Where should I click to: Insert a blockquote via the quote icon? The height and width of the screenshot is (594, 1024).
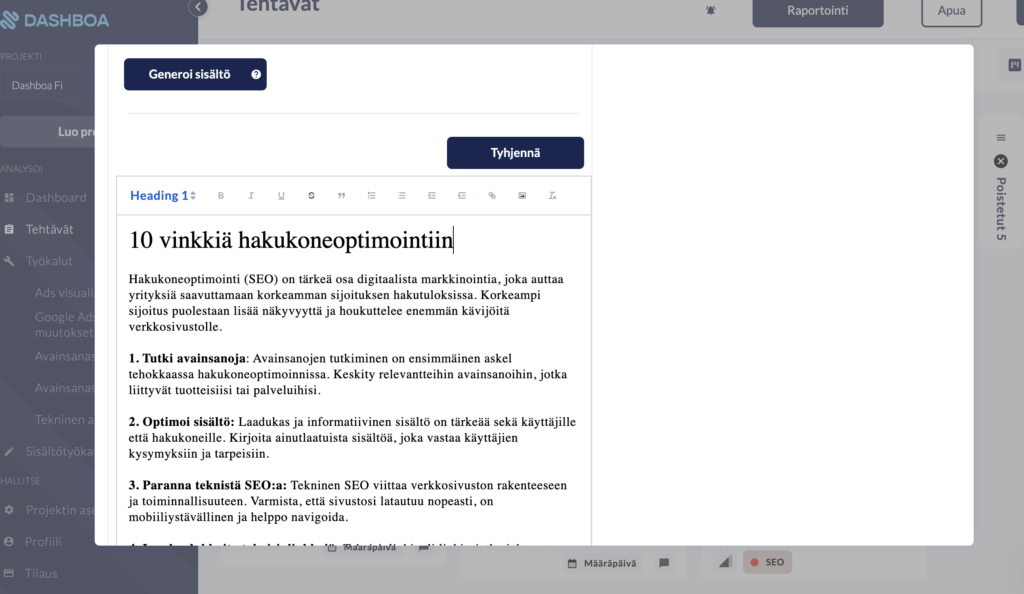[342, 195]
